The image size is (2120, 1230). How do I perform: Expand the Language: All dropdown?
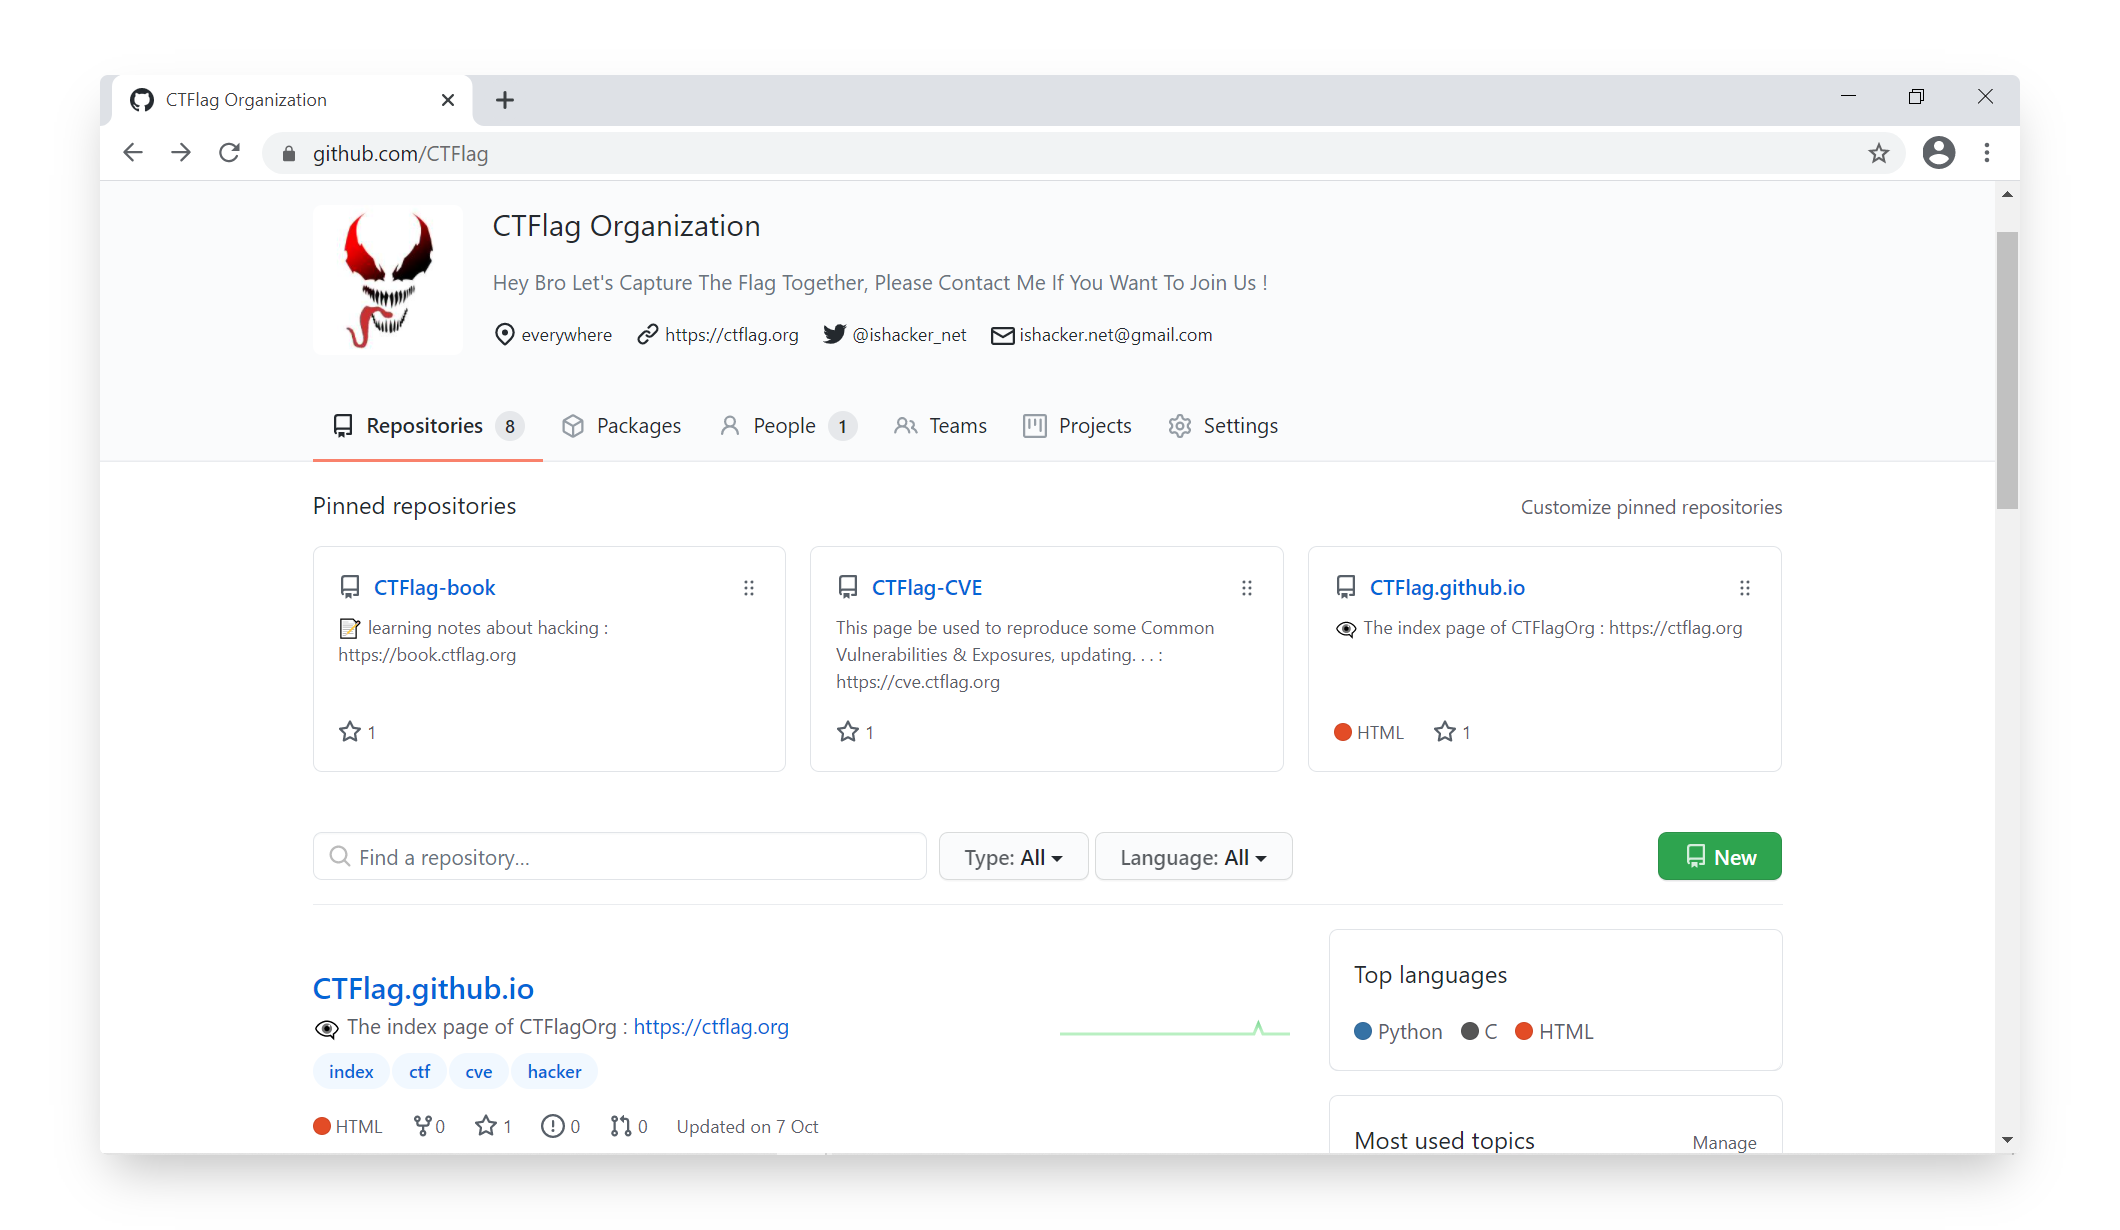point(1193,857)
